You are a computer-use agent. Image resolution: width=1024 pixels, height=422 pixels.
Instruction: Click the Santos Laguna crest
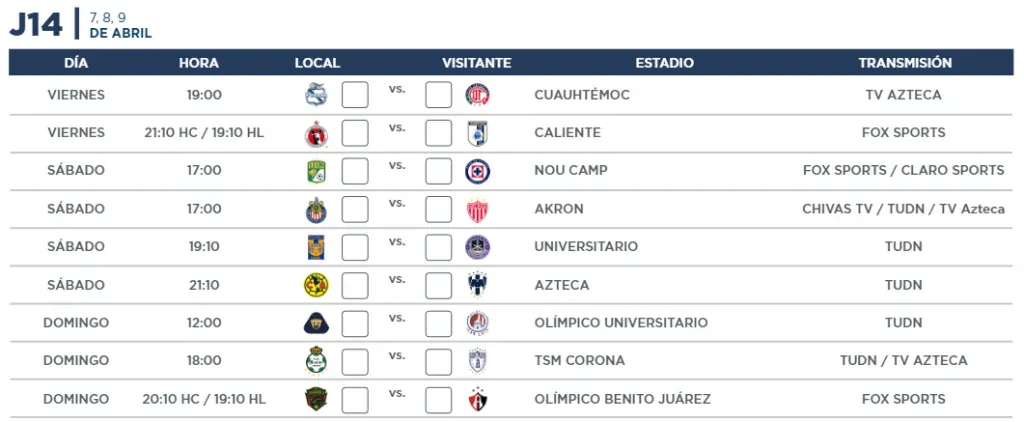click(316, 361)
